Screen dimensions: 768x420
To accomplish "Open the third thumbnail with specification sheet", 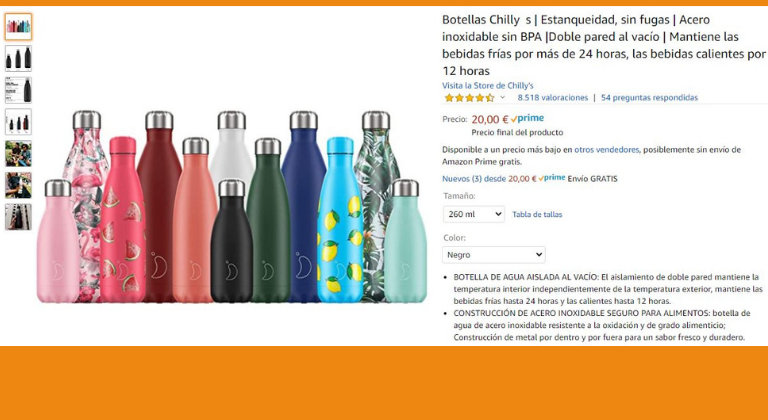I will pyautogui.click(x=19, y=90).
